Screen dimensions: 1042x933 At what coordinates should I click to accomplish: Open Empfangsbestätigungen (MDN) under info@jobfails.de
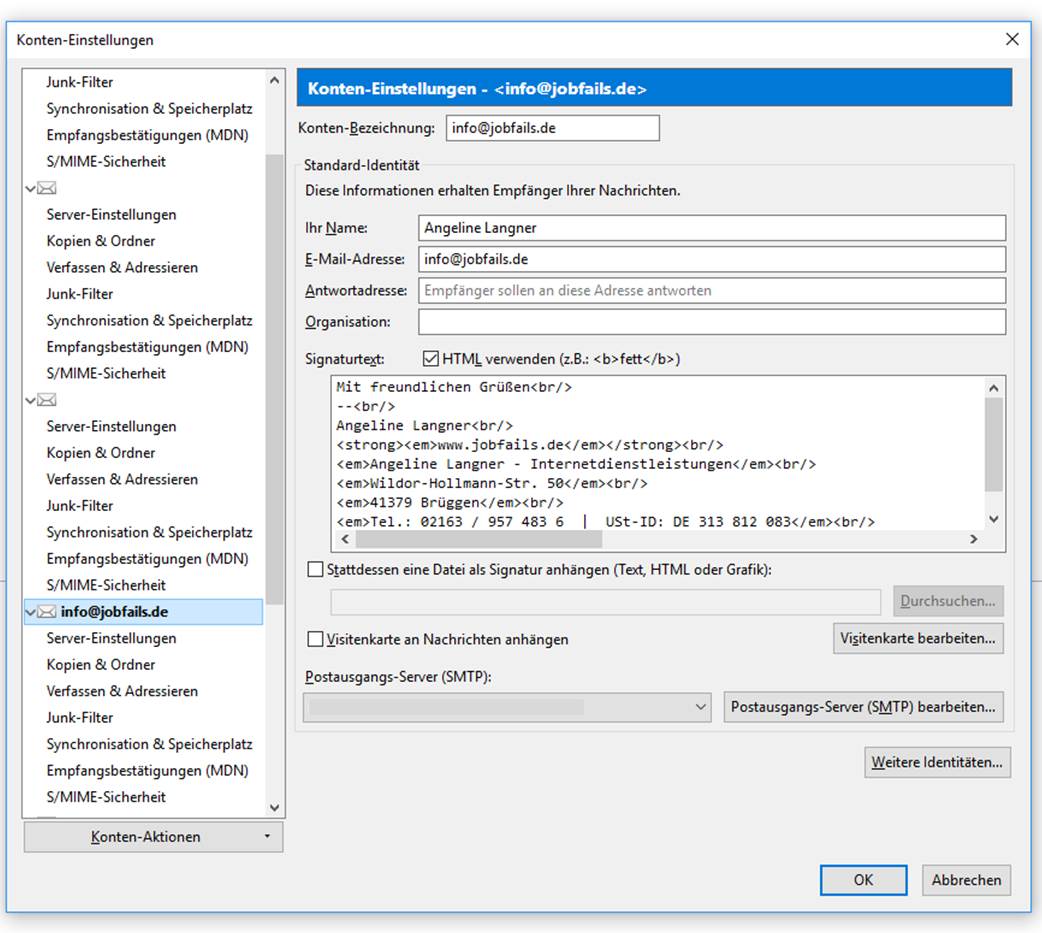pos(148,771)
